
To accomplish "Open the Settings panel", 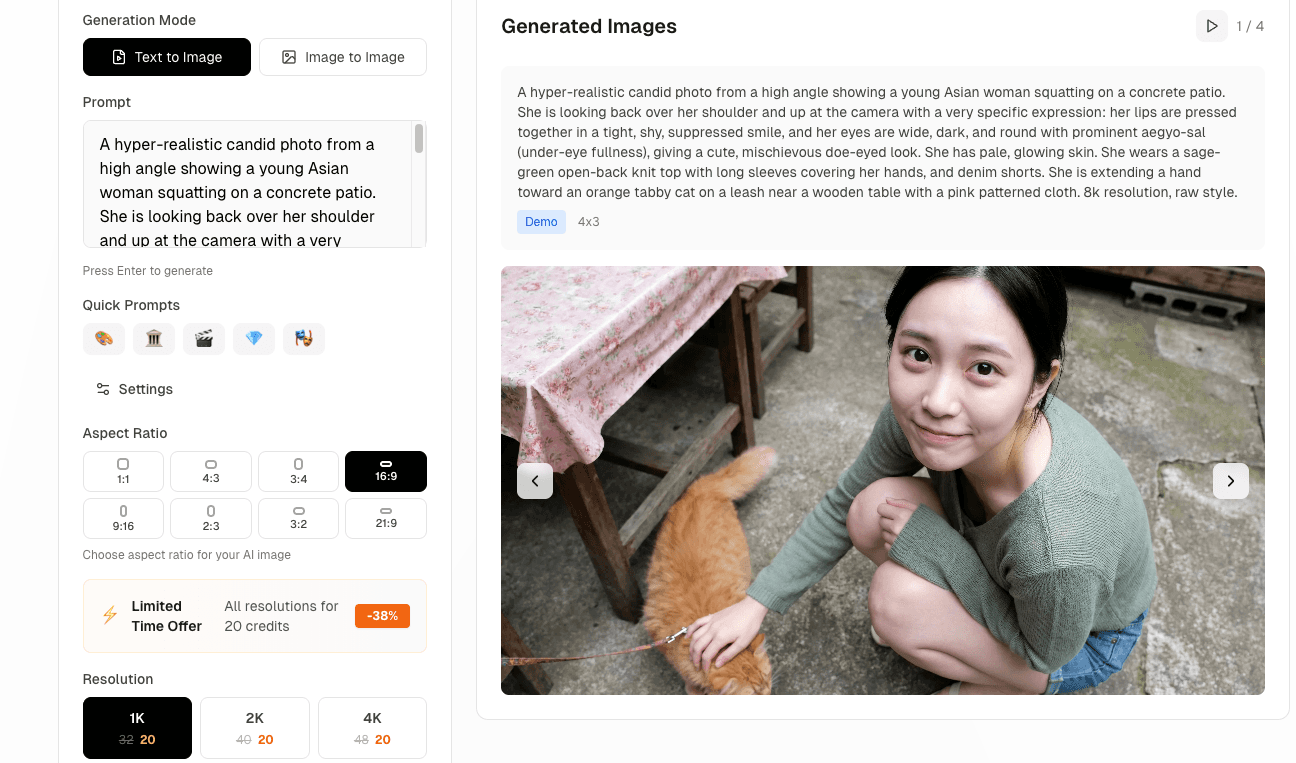I will (x=133, y=389).
